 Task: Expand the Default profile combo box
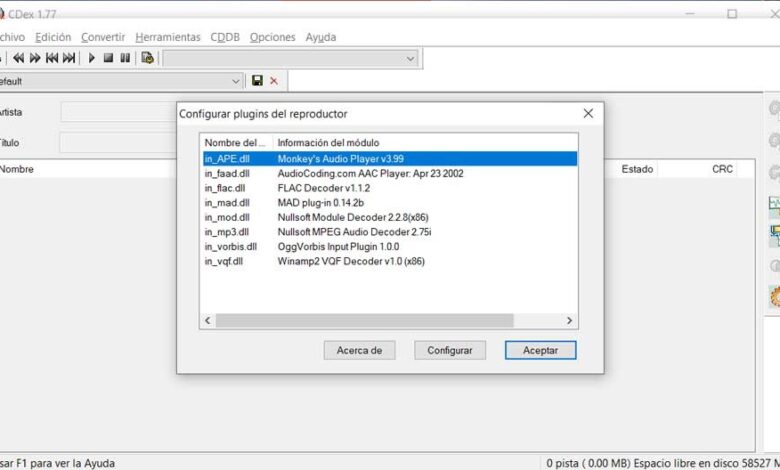click(x=236, y=81)
